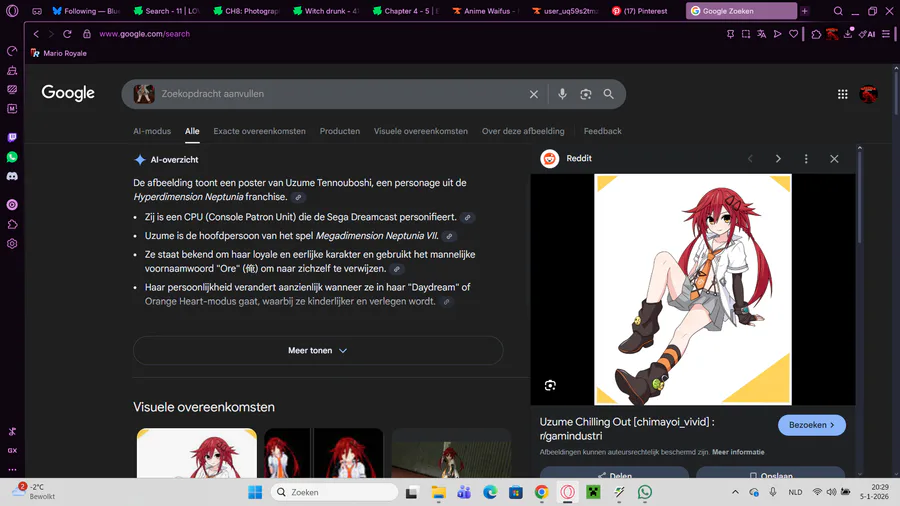The height and width of the screenshot is (506, 900).
Task: Open the Google apps grid
Action: [x=843, y=94]
